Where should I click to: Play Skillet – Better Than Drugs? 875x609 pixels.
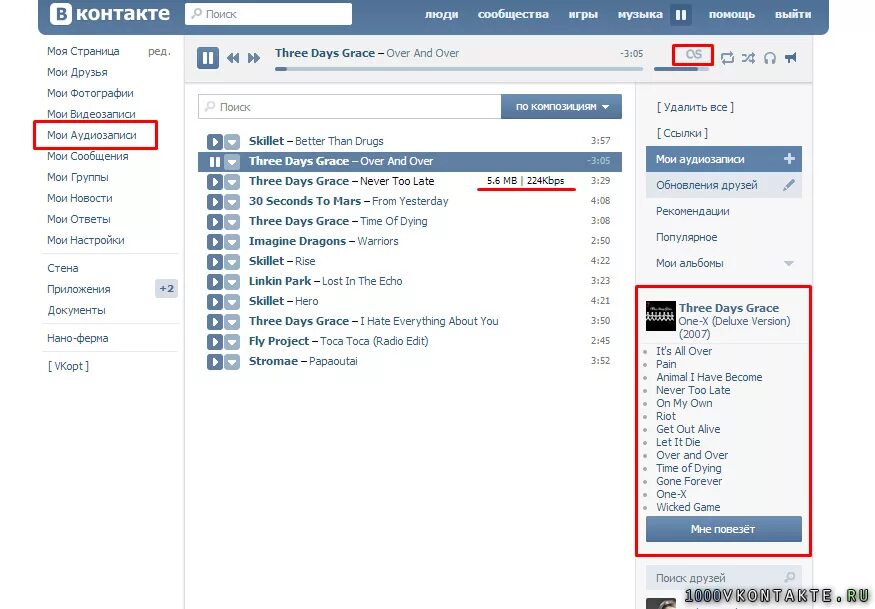[x=215, y=142]
